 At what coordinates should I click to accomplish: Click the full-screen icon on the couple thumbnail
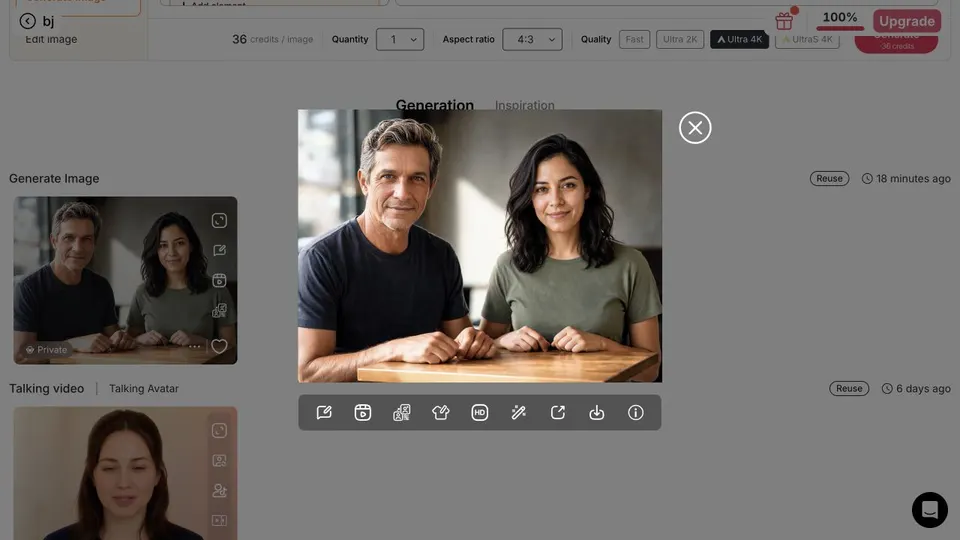pos(219,220)
